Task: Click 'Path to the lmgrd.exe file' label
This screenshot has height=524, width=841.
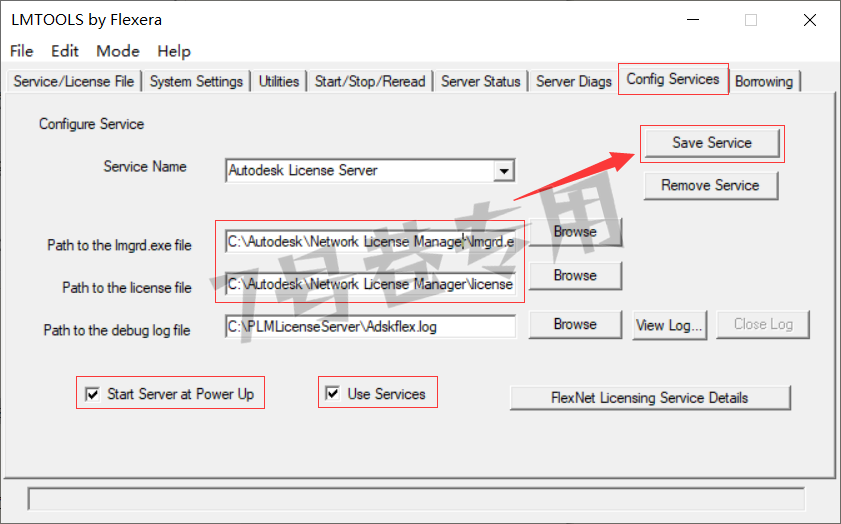Action: point(119,245)
